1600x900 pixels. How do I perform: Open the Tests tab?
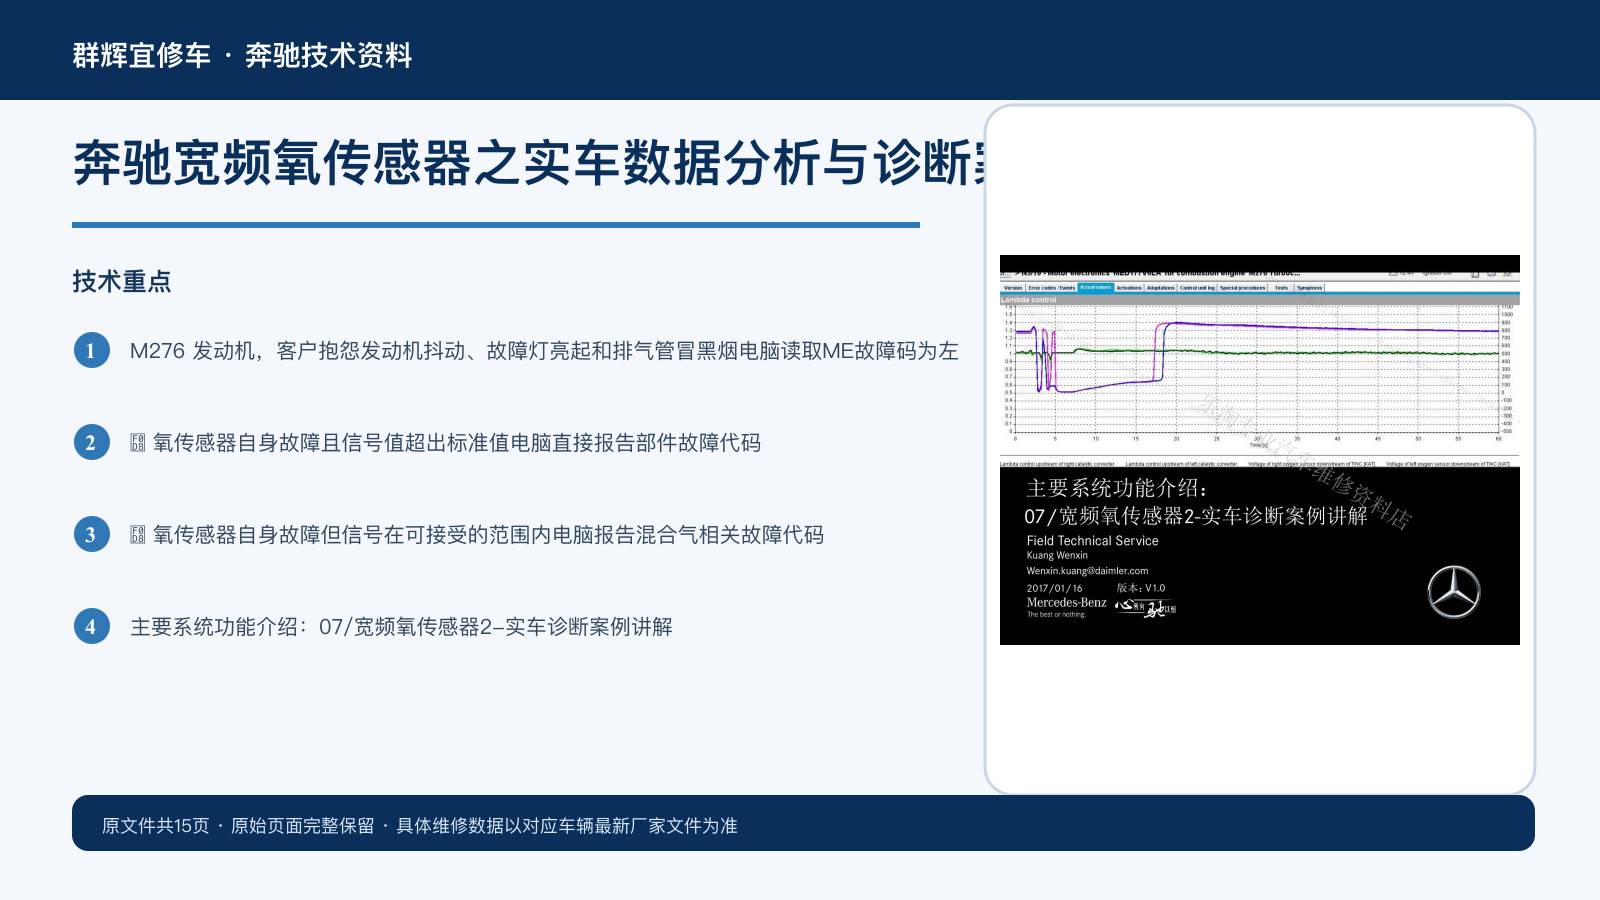pos(1281,288)
